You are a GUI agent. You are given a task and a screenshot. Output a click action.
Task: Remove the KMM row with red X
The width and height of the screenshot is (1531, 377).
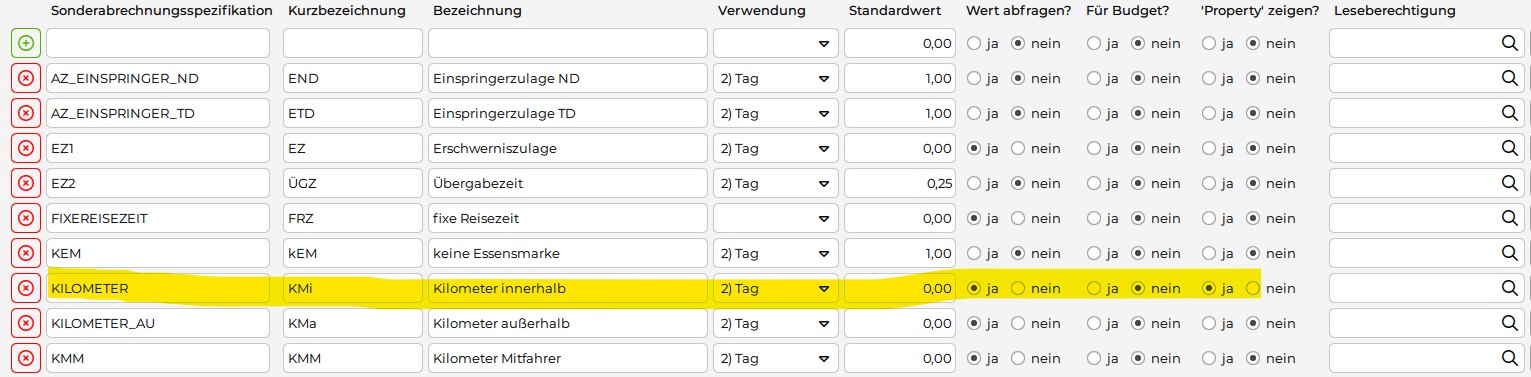click(26, 358)
